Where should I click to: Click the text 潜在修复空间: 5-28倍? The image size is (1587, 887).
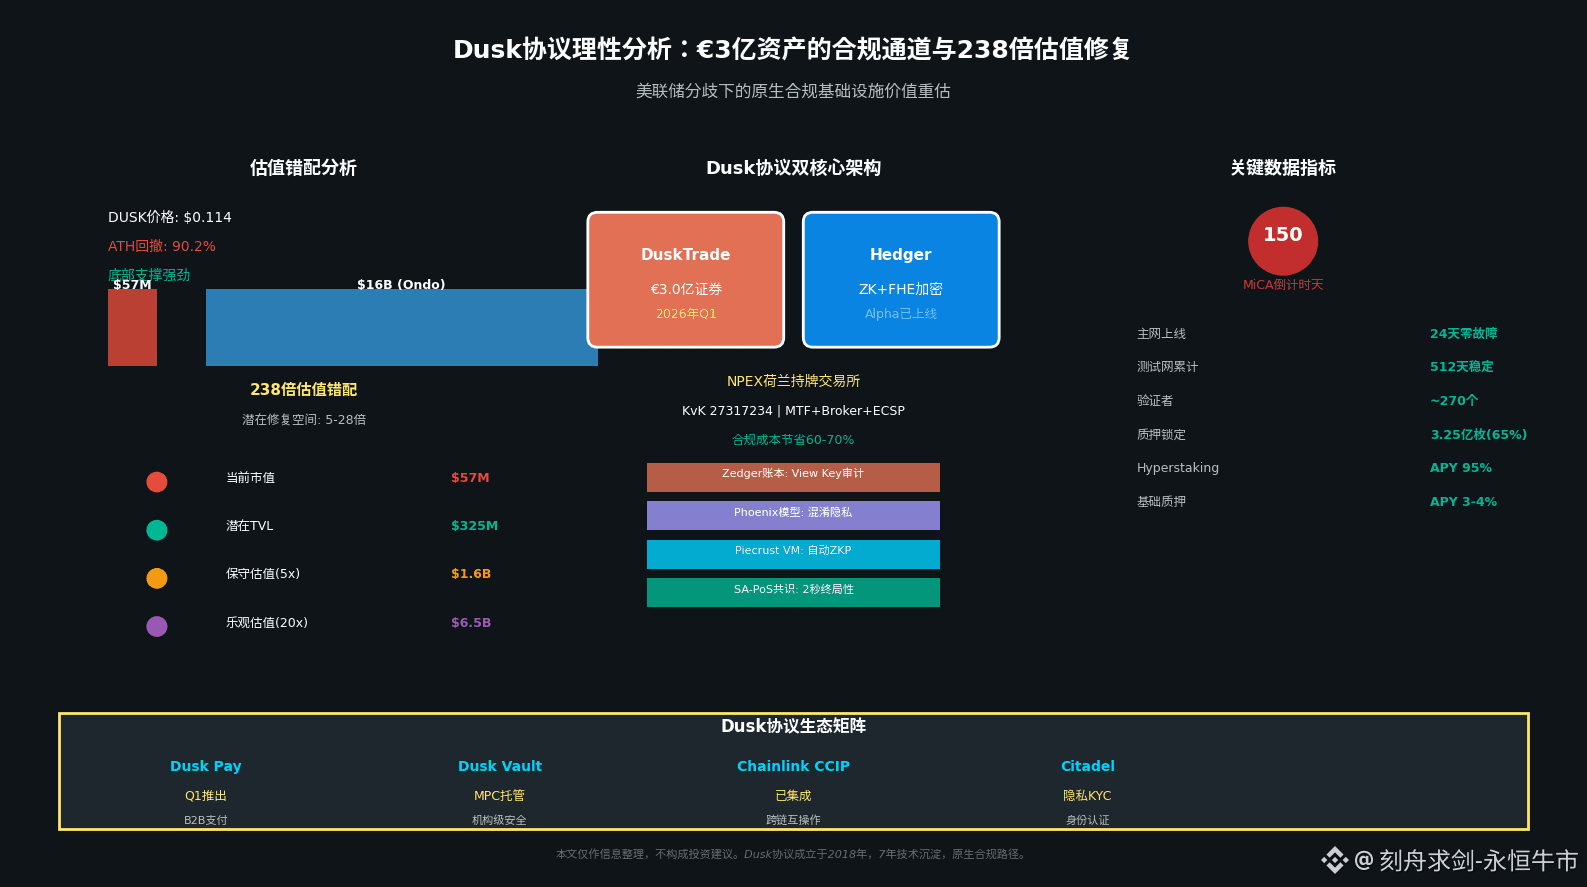click(304, 420)
